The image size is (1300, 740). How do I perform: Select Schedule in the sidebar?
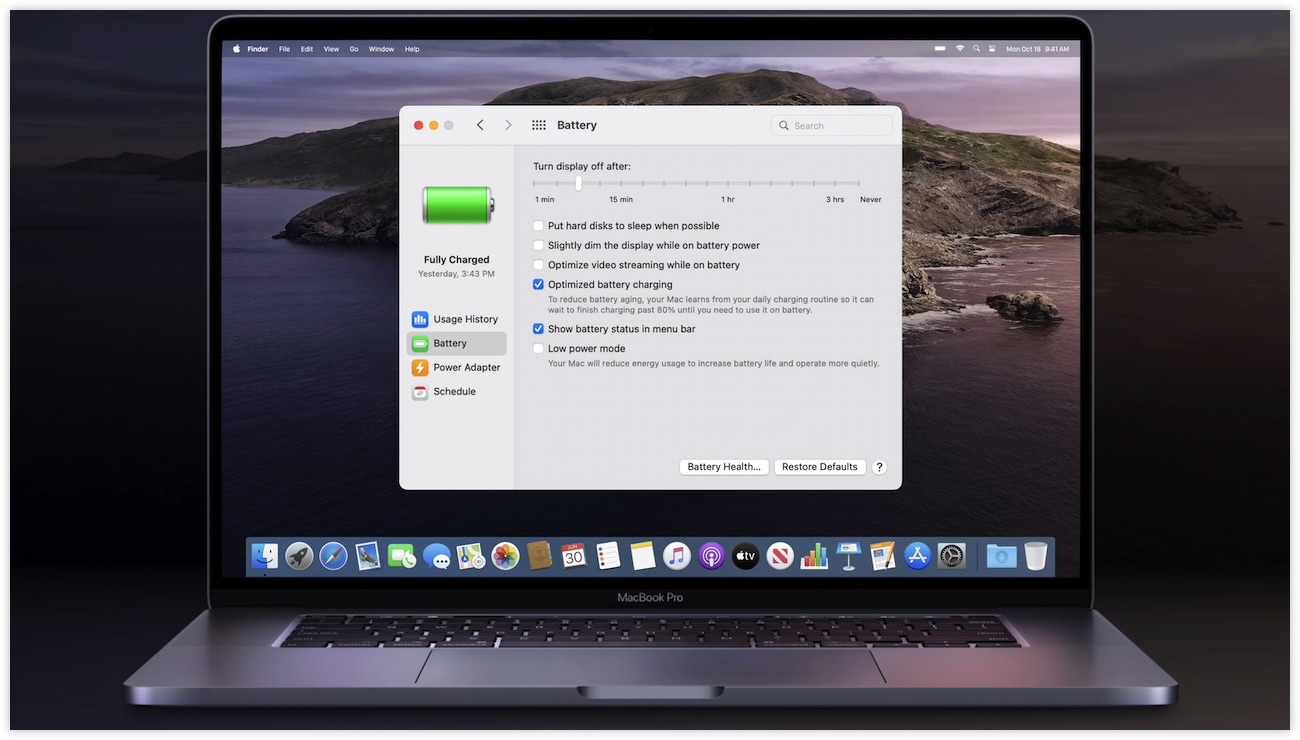point(456,391)
